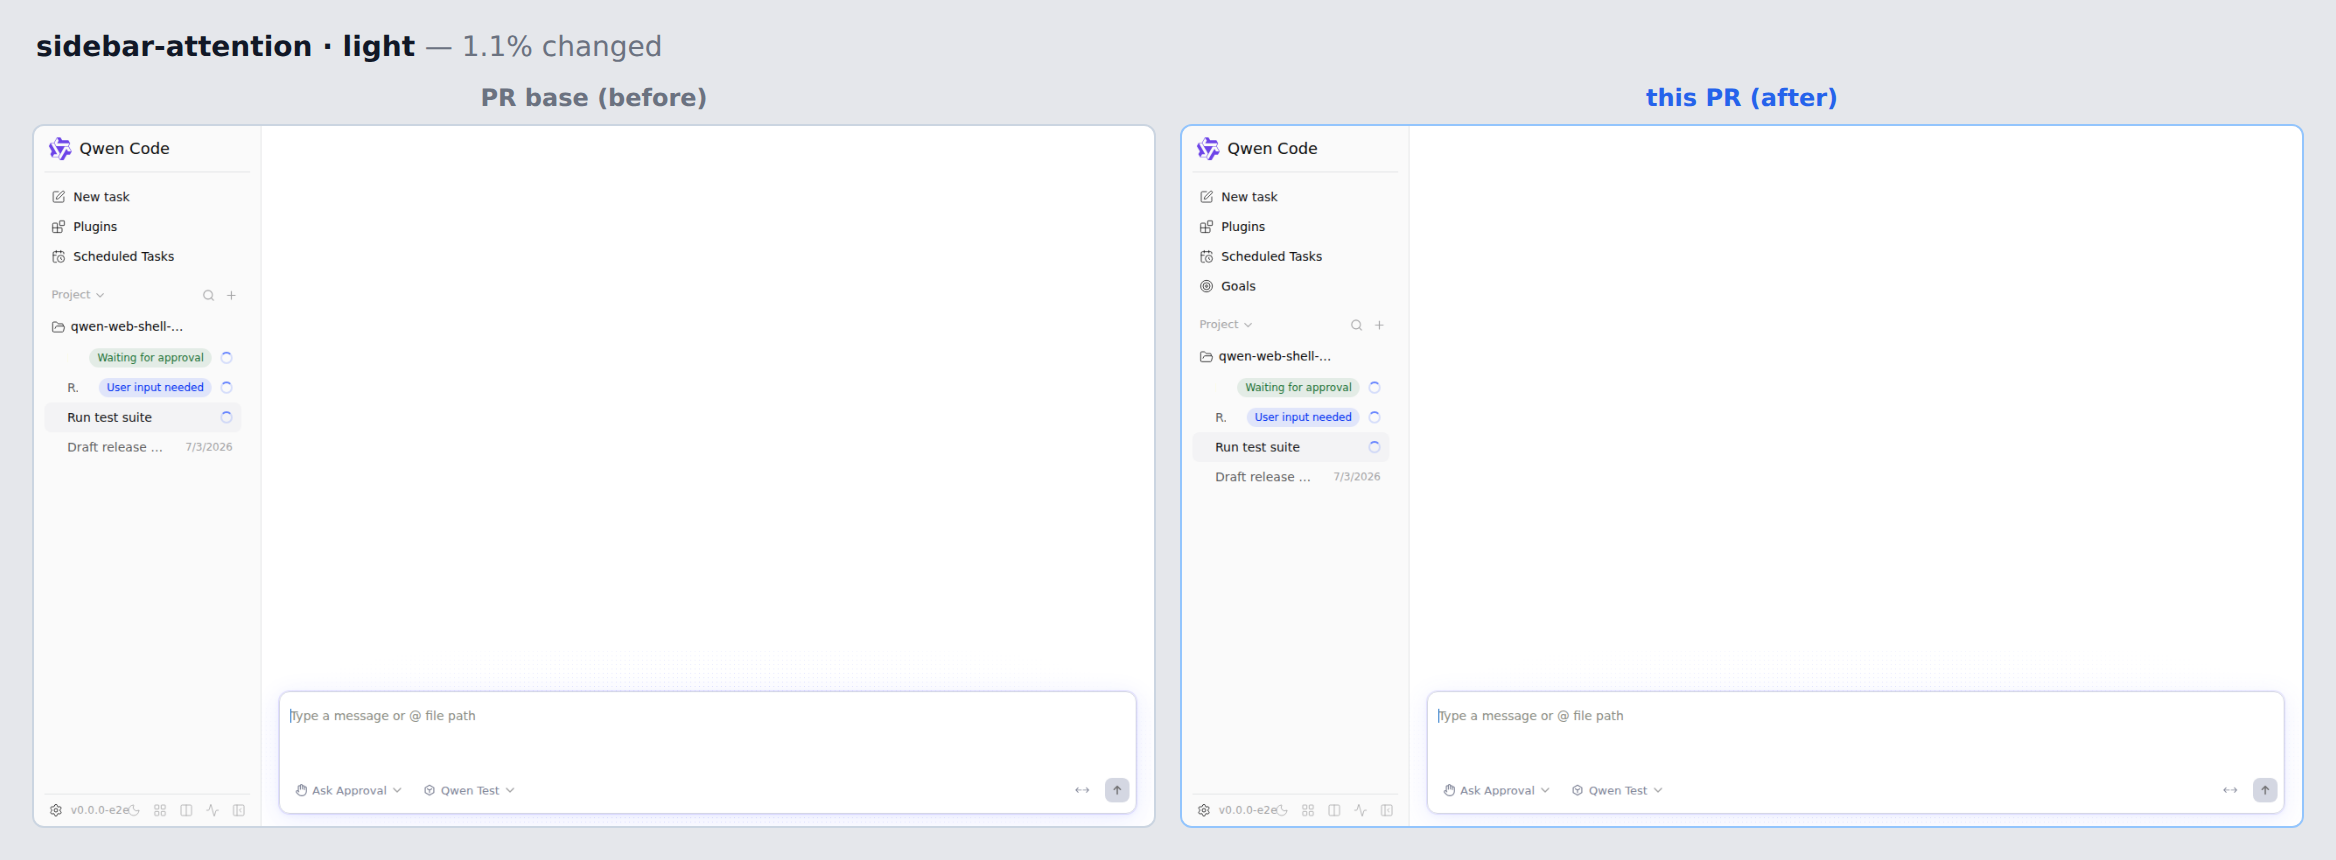This screenshot has height=860, width=2336.
Task: Toggle dark mode moon icon in after panel
Action: (1282, 810)
